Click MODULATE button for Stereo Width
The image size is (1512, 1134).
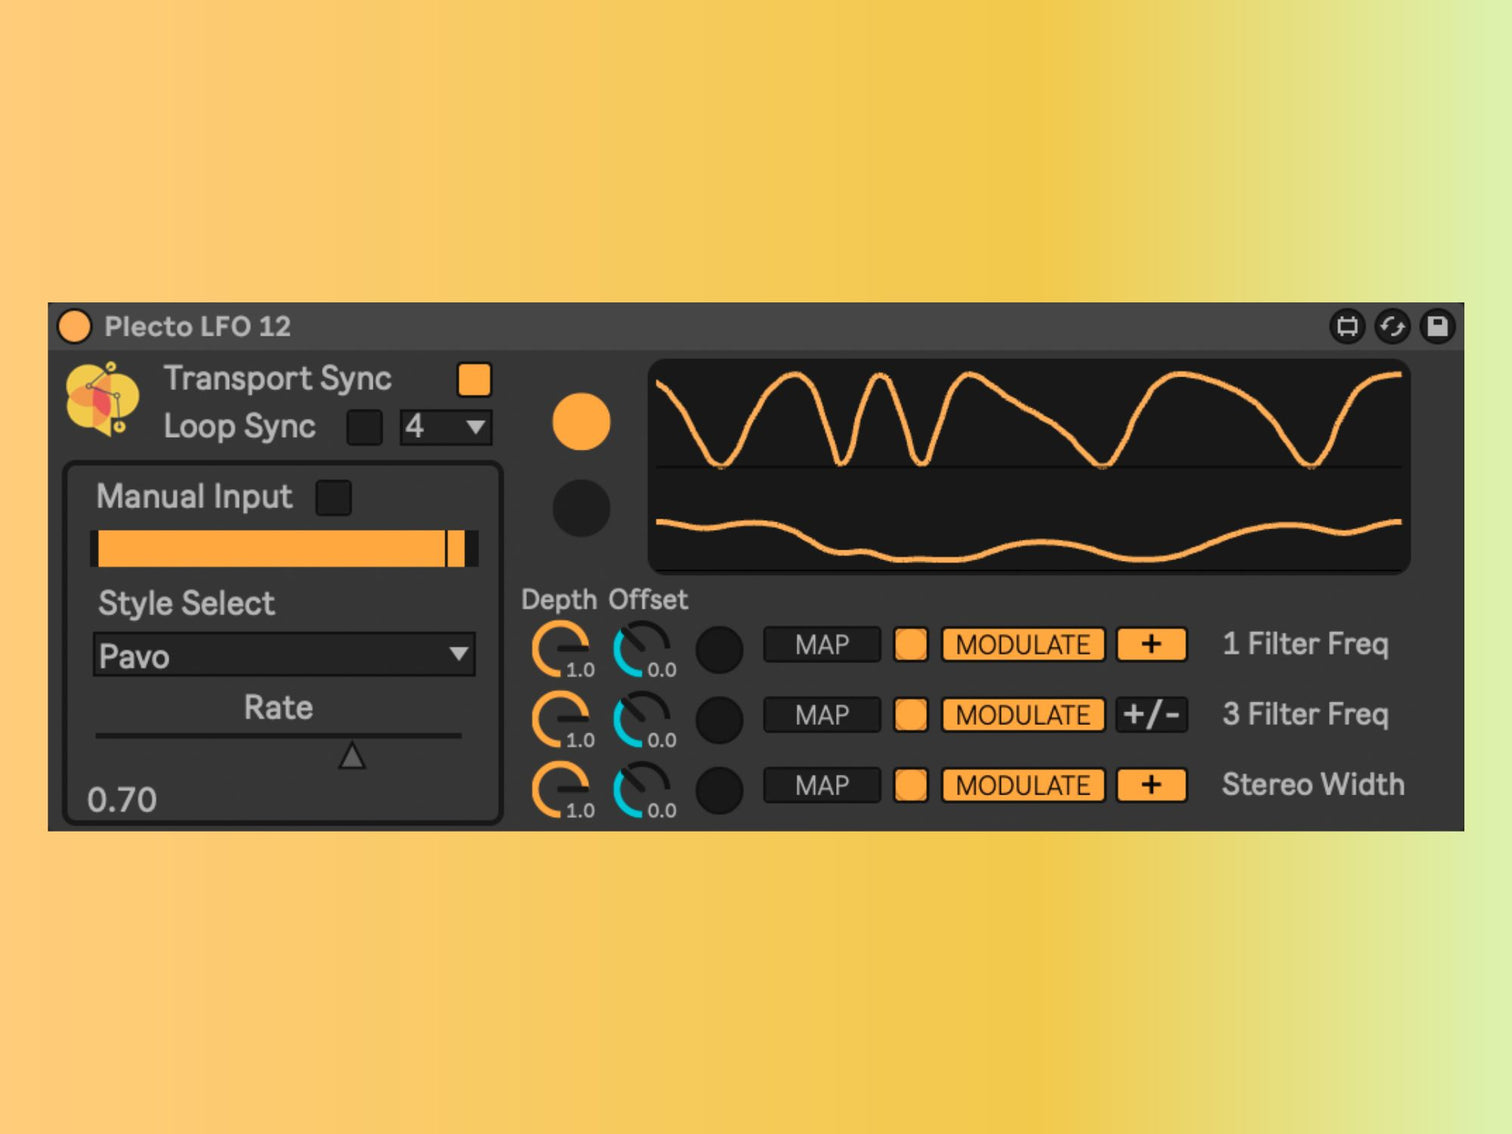1023,786
